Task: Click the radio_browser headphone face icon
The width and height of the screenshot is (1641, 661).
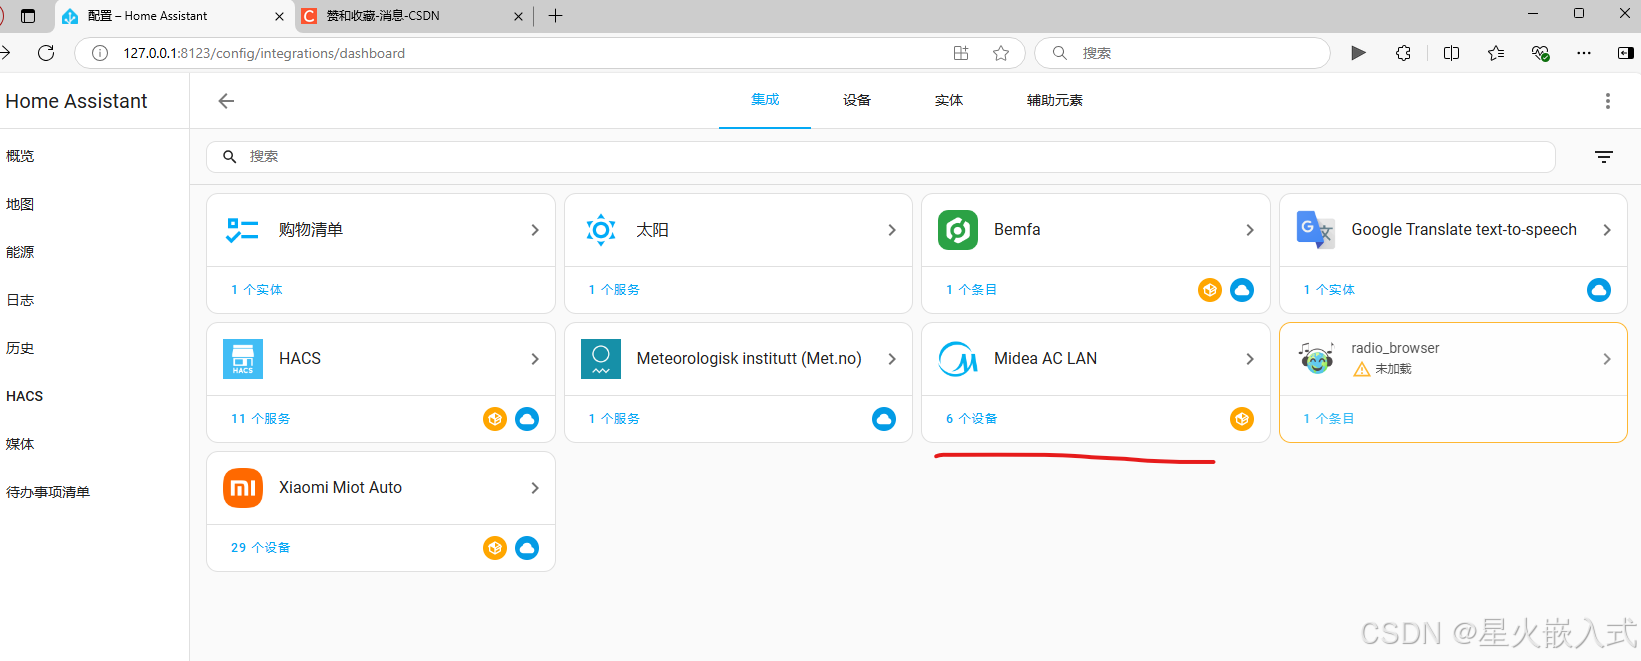Action: (1316, 357)
